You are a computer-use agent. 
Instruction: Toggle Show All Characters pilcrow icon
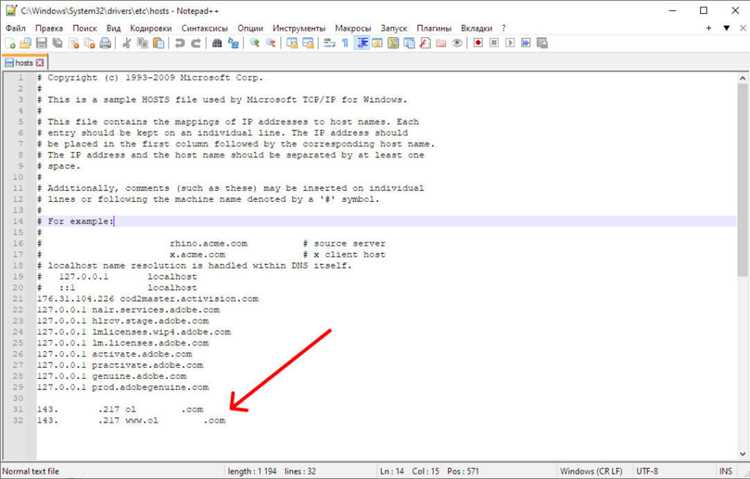tap(345, 43)
